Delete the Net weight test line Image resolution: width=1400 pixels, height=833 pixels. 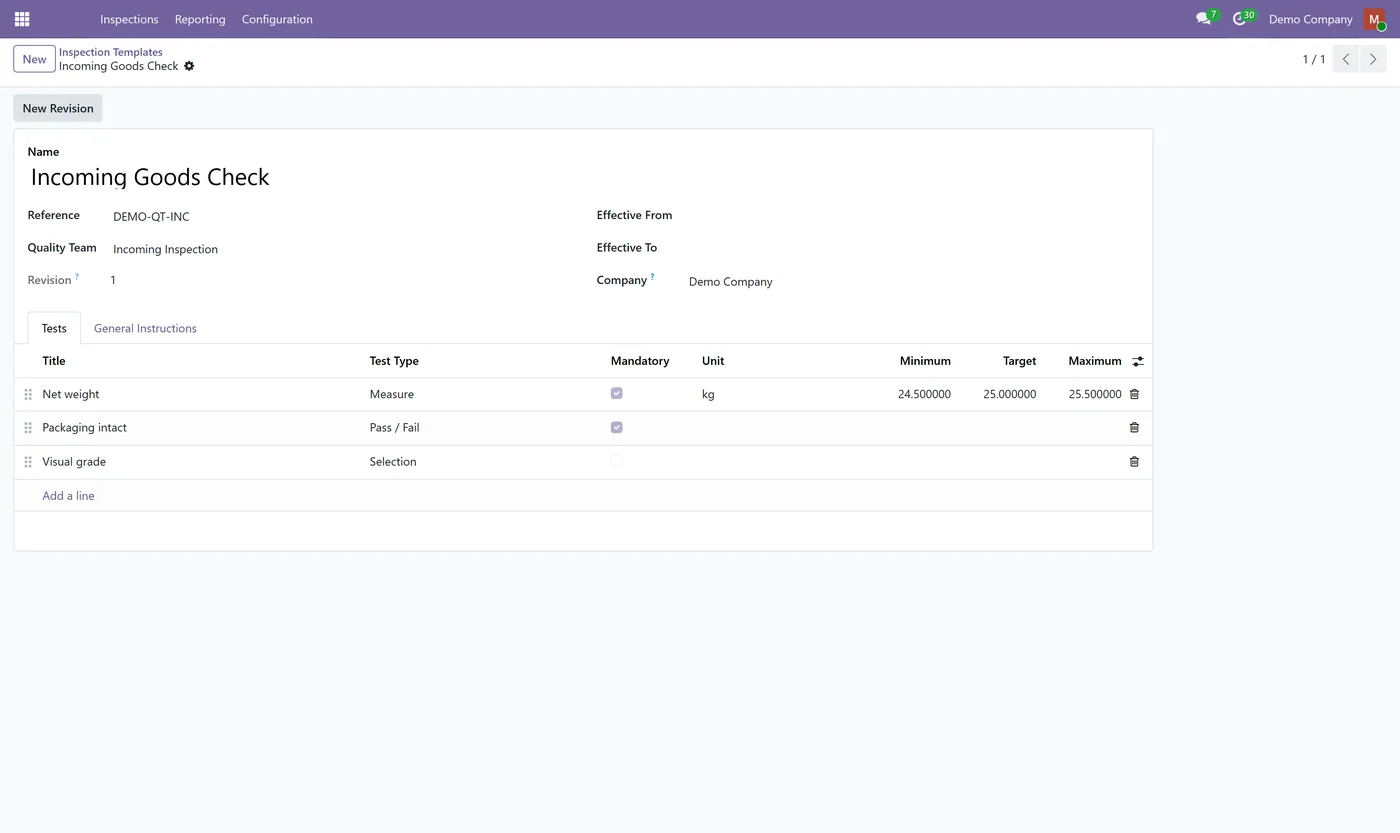pos(1134,394)
